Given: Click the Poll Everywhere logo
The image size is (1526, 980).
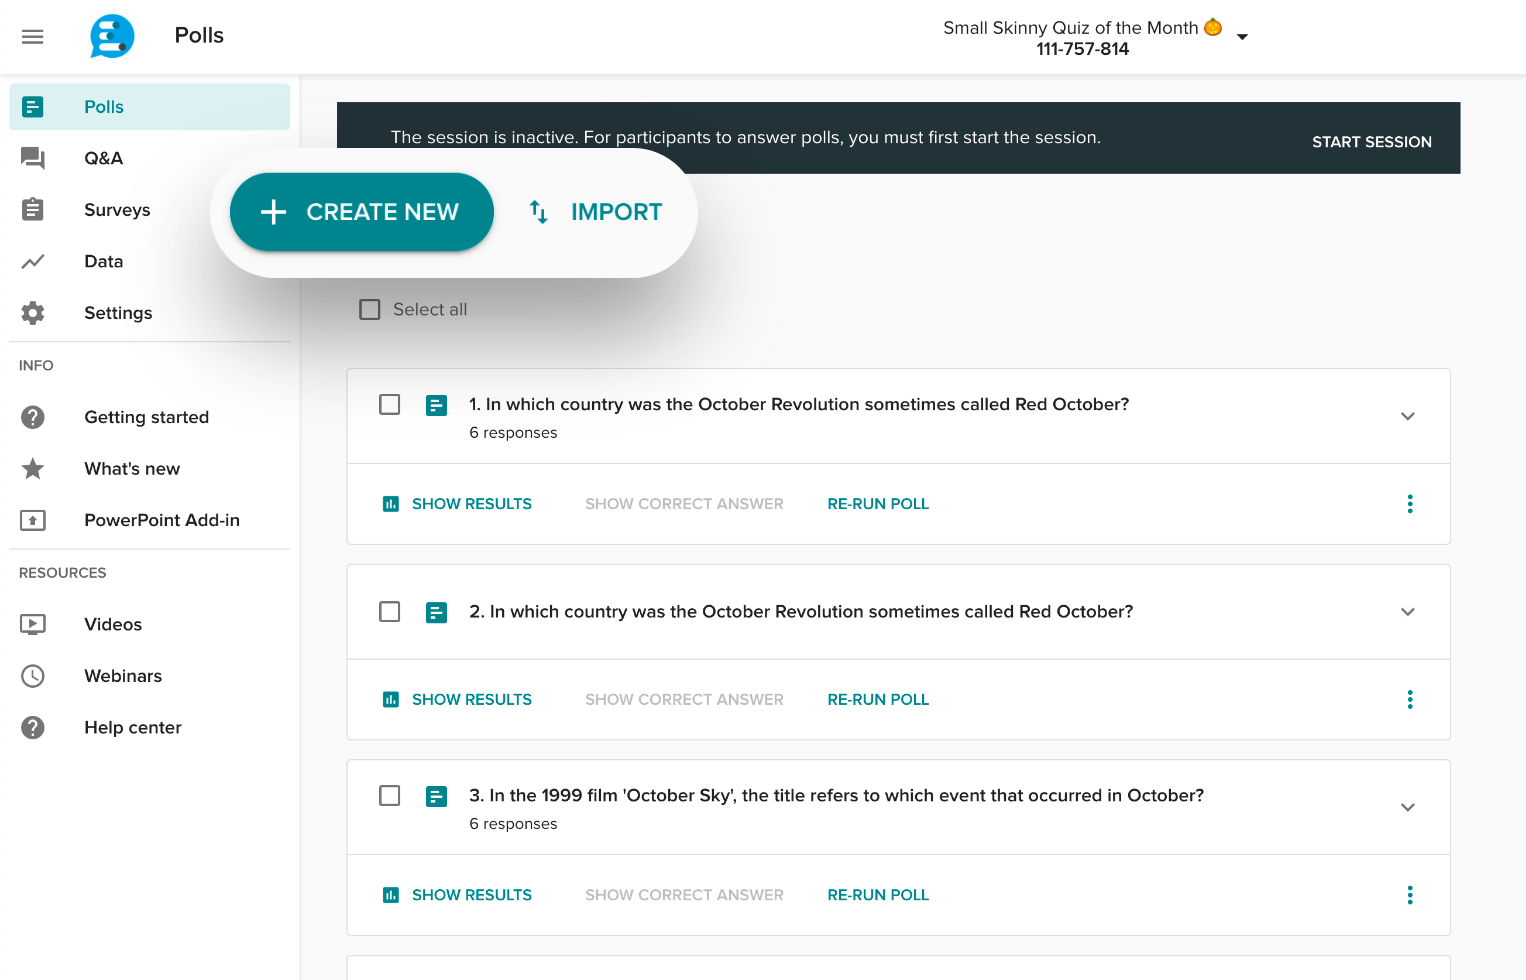Looking at the screenshot, I should [111, 36].
